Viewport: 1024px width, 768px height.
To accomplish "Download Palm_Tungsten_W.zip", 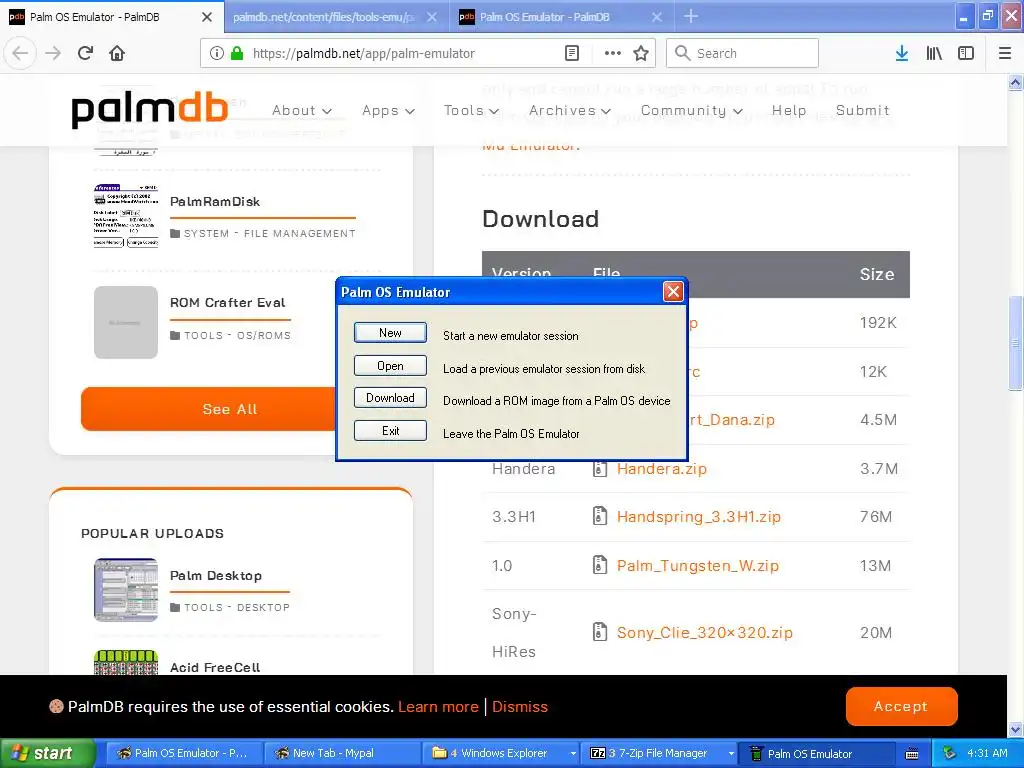I will pyautogui.click(x=697, y=565).
